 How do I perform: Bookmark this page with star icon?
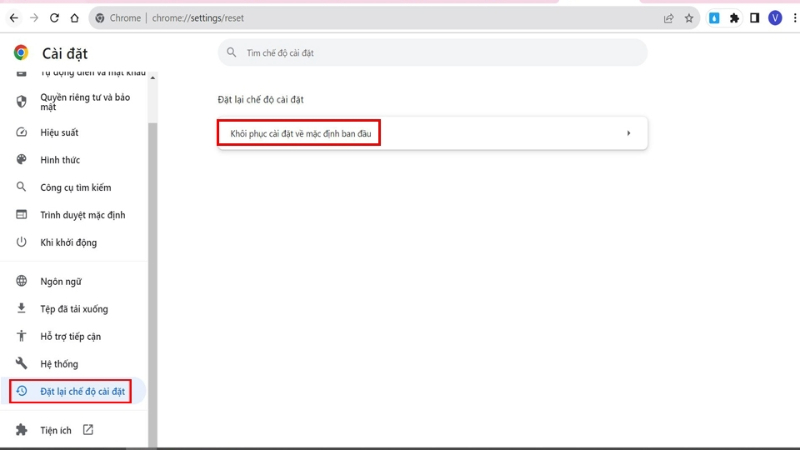(689, 18)
